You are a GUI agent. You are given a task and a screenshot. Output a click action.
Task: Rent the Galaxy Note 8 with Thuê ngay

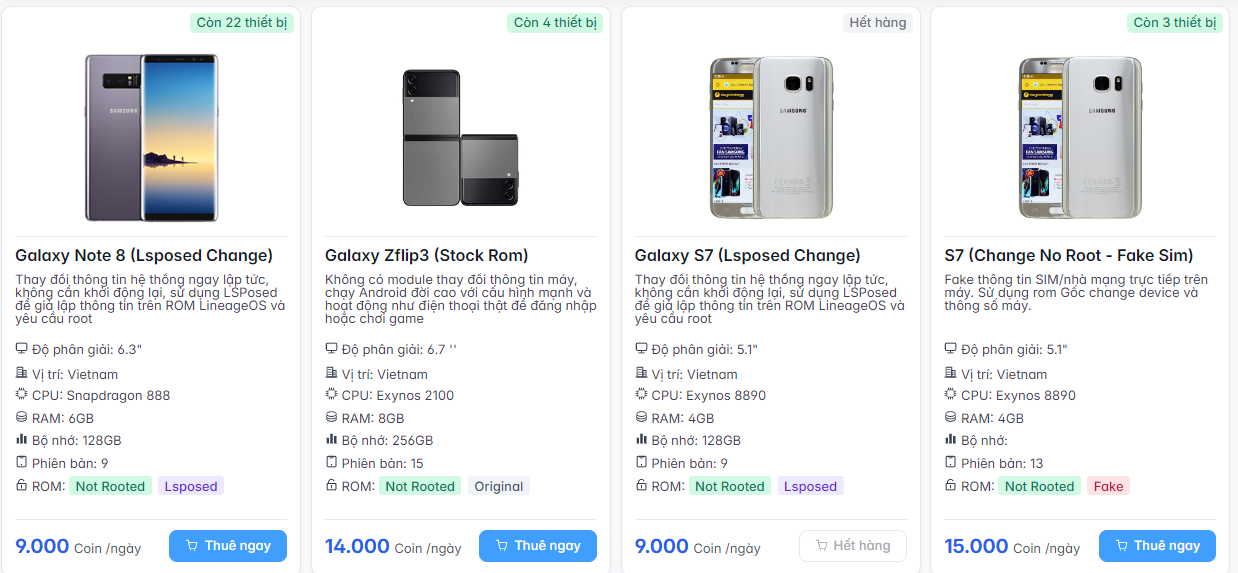click(228, 546)
